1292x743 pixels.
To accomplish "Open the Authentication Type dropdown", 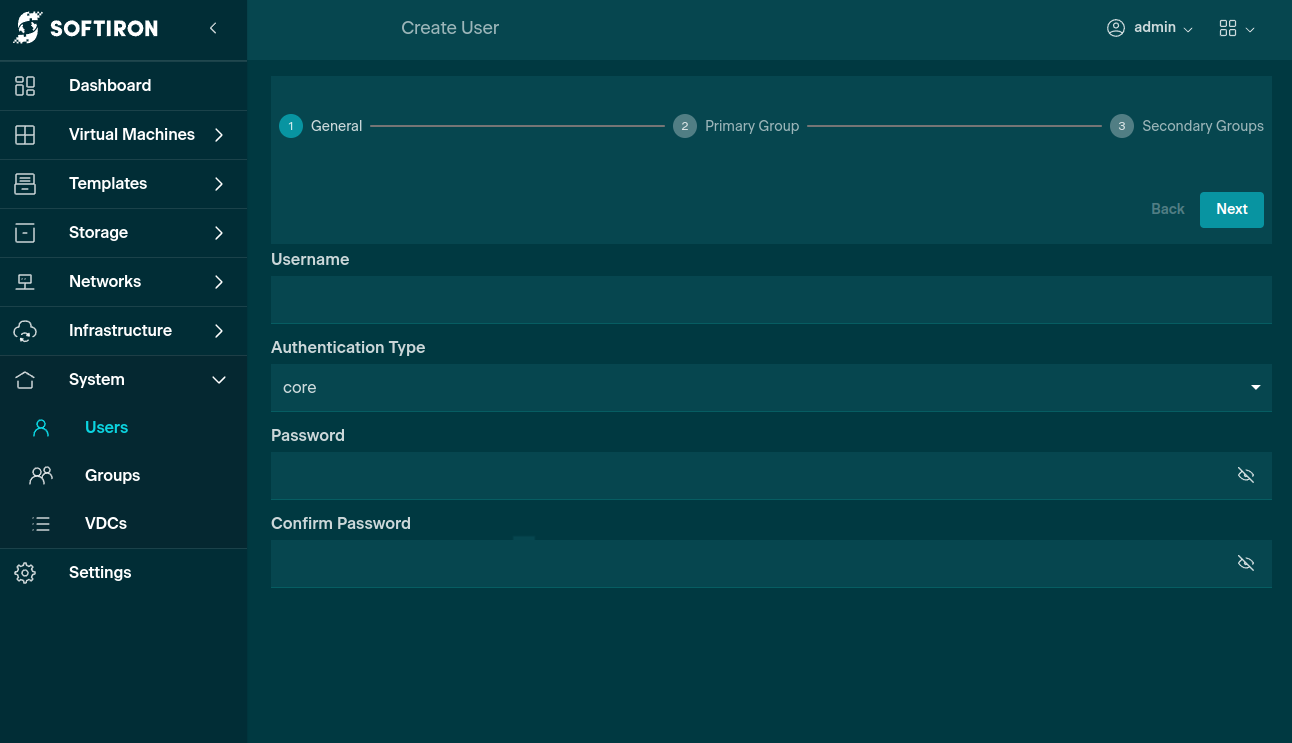I will [x=770, y=388].
